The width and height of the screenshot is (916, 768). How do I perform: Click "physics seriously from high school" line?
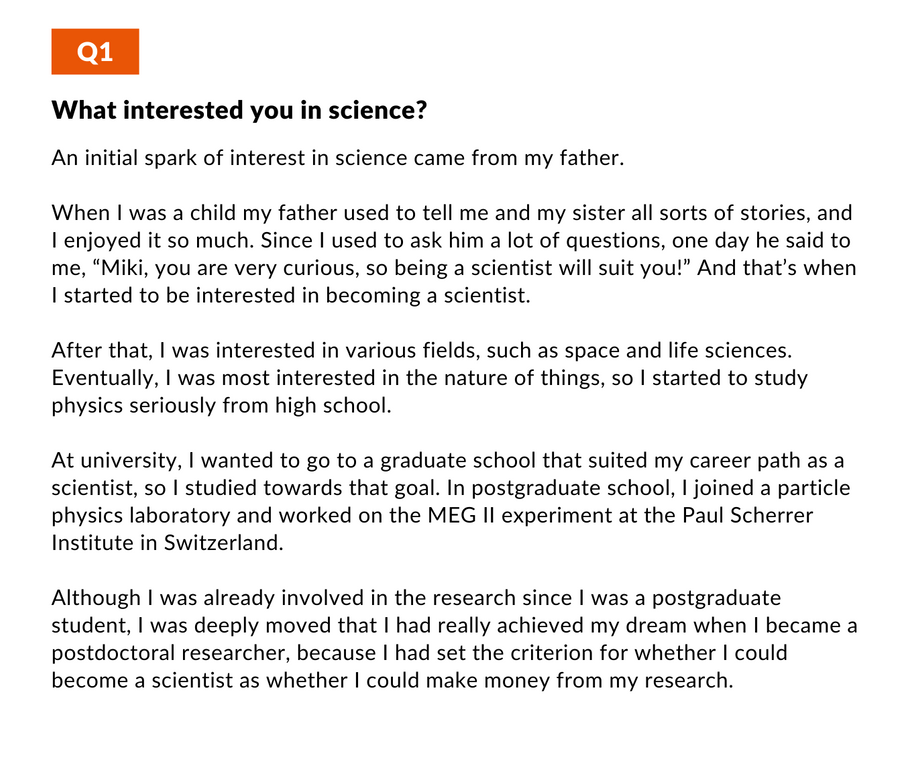point(221,405)
